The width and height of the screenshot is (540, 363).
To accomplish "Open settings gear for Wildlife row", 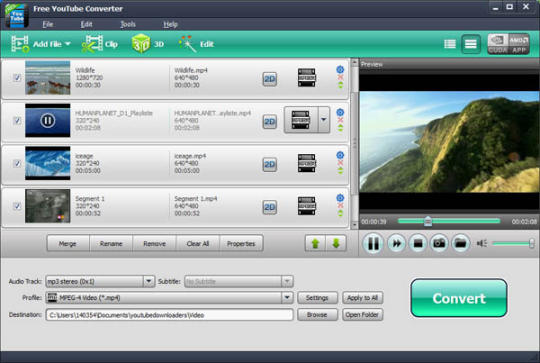I will click(x=340, y=70).
